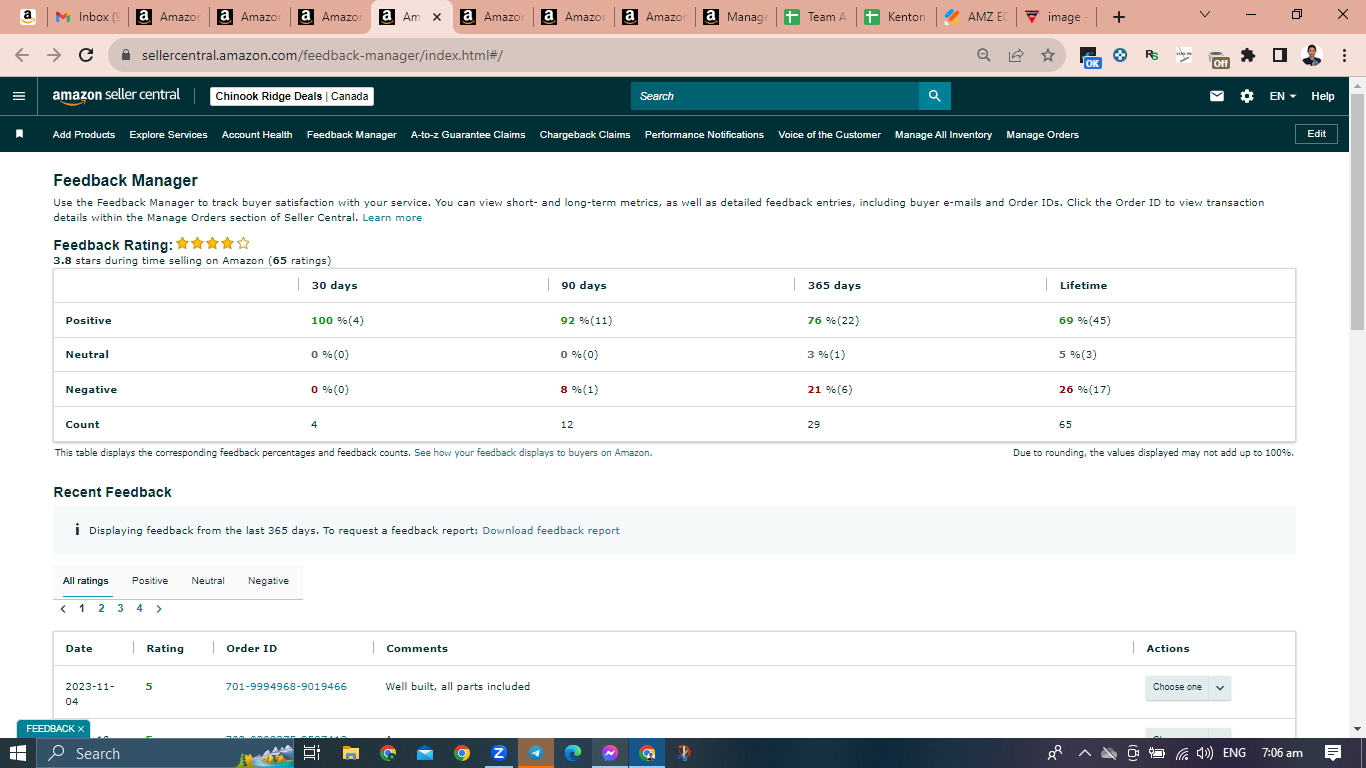Open Feedback Manager in the navigation bar

point(352,135)
